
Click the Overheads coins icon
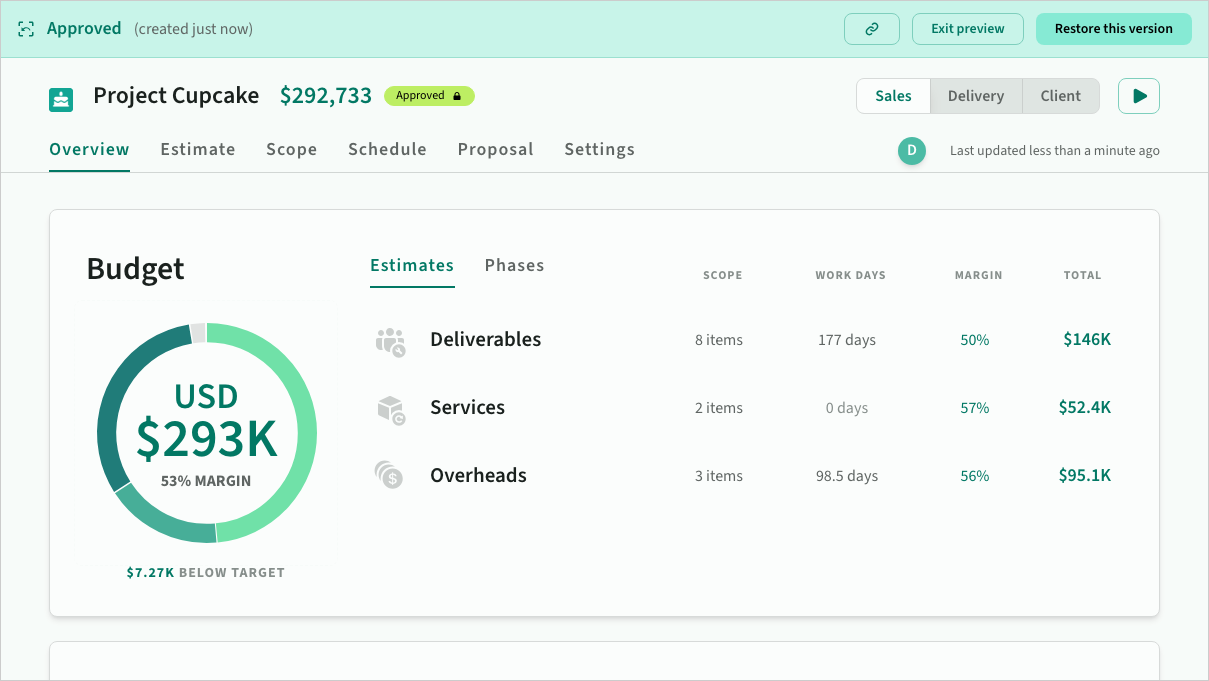click(x=389, y=475)
